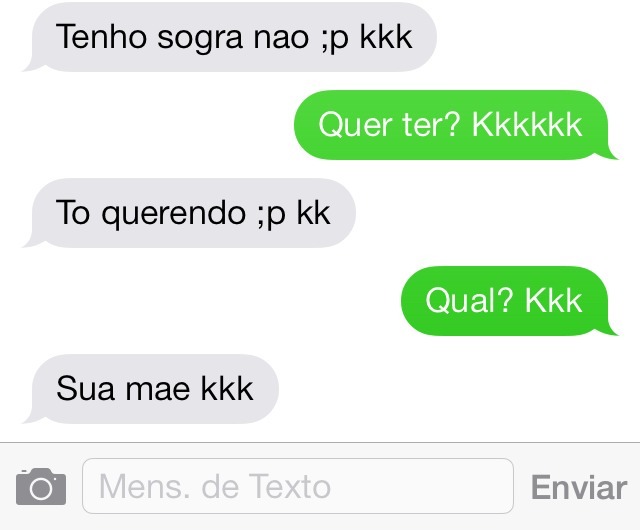Click the ';p' emoticon in first message
The image size is (640, 530).
point(334,40)
